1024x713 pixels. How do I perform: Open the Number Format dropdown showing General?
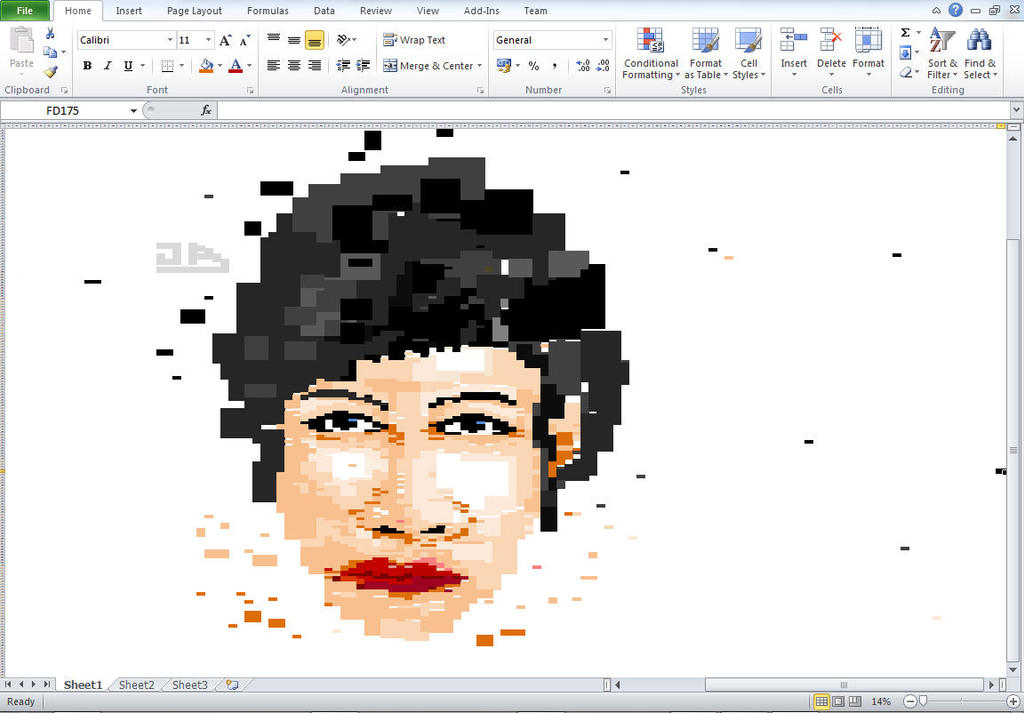(x=551, y=38)
